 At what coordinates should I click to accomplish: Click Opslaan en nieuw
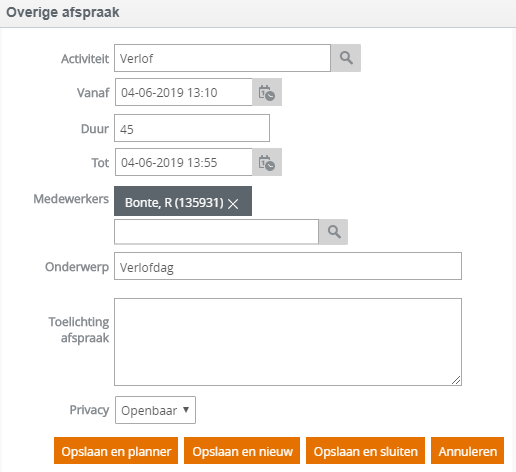(242, 451)
